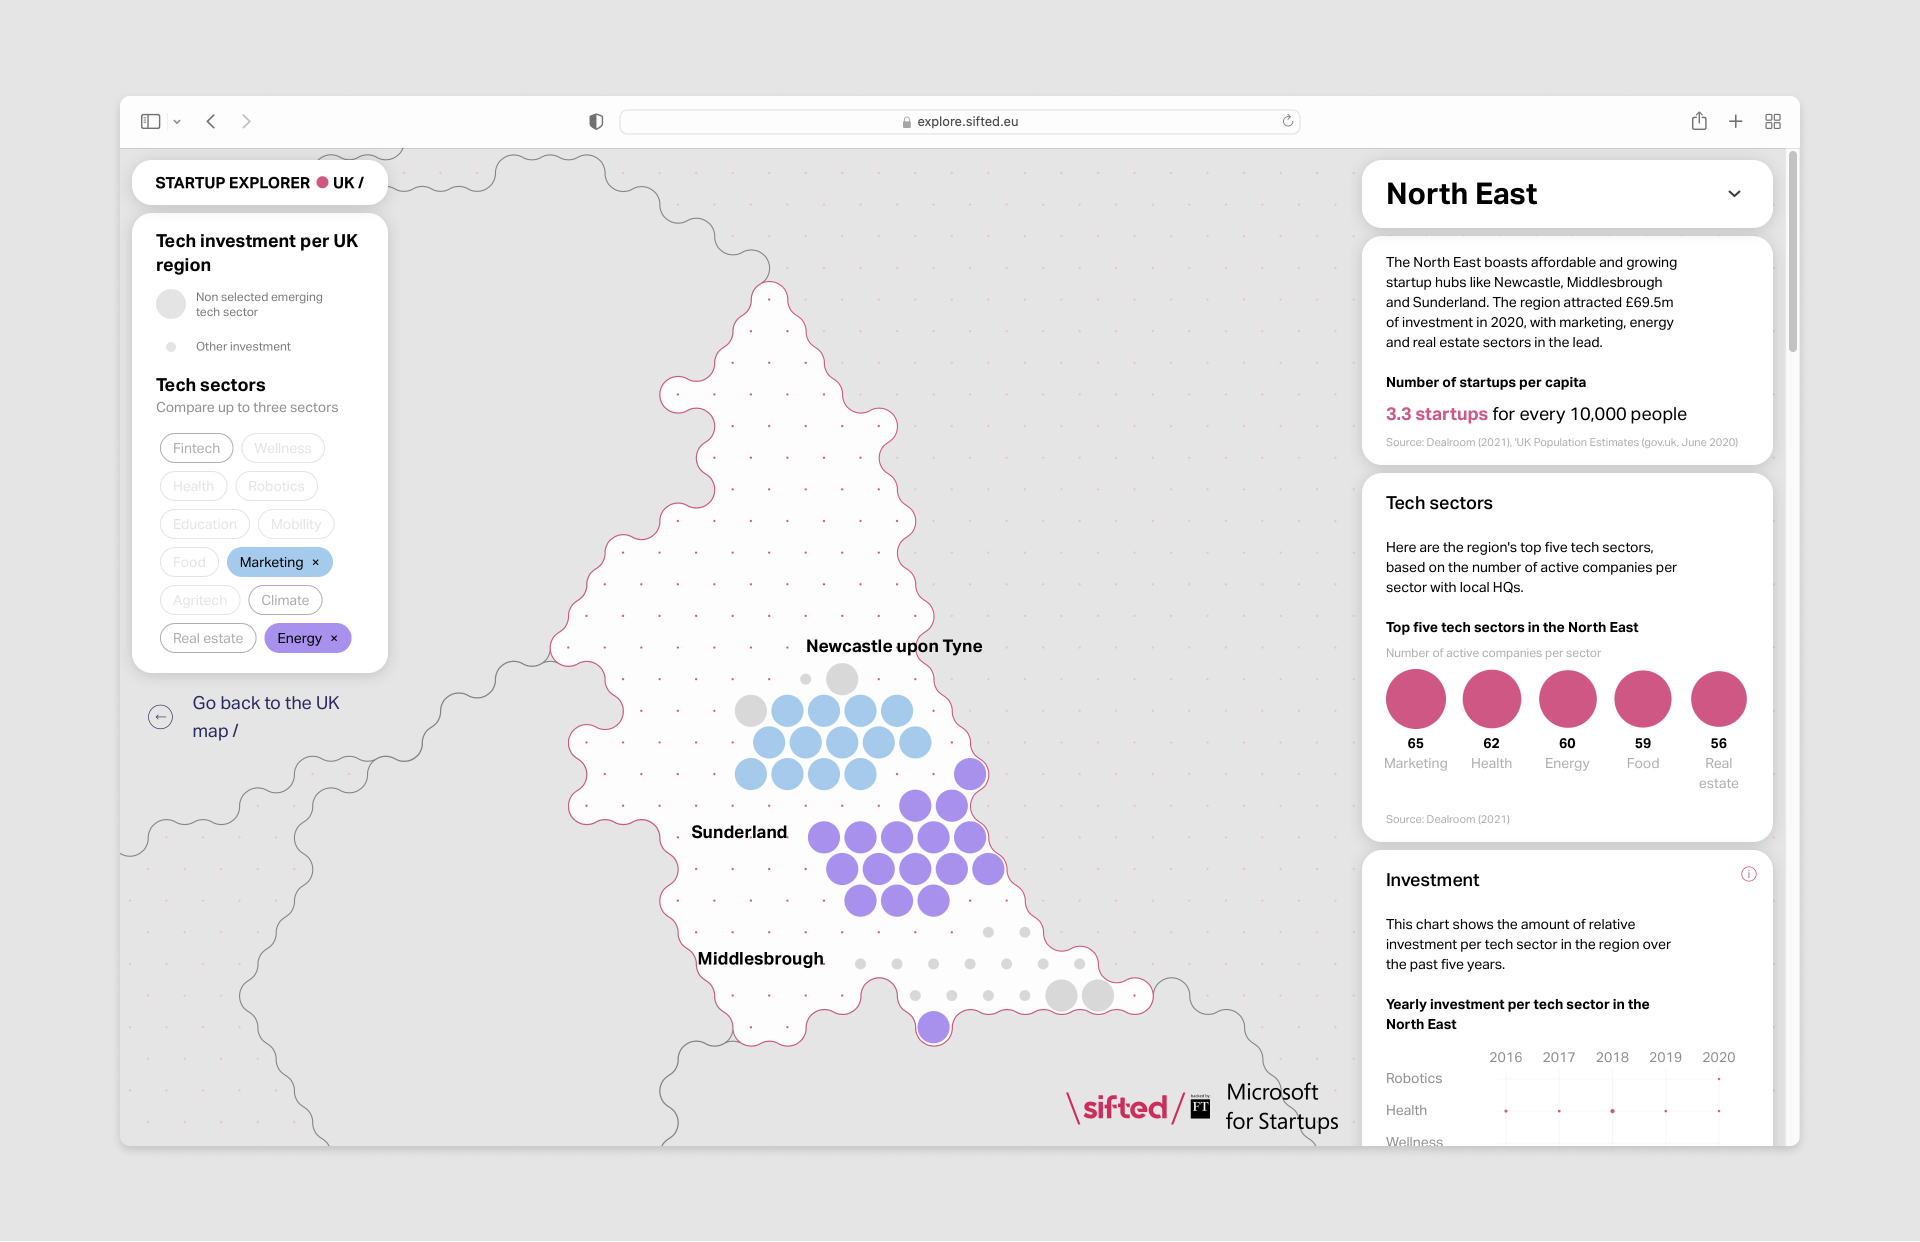Click the forward navigation arrow
This screenshot has width=1920, height=1242.
(246, 121)
